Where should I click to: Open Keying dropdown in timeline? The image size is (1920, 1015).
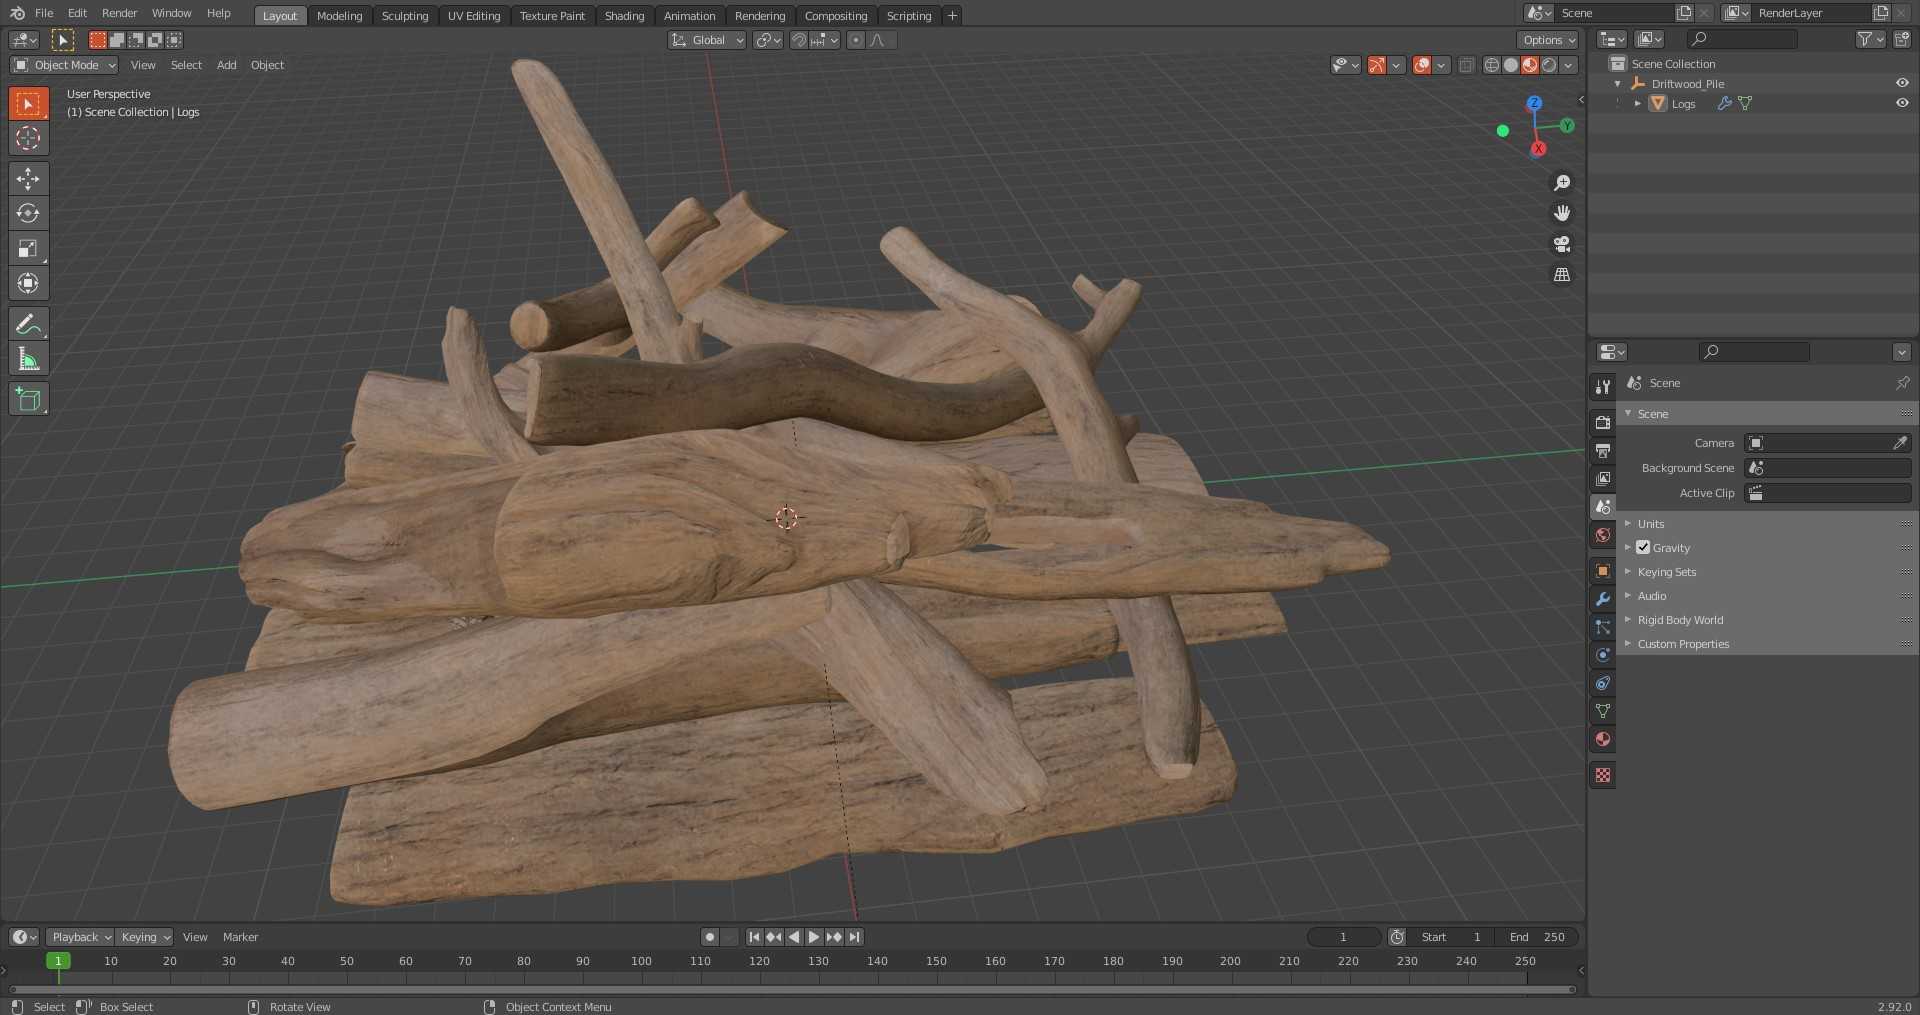[144, 937]
